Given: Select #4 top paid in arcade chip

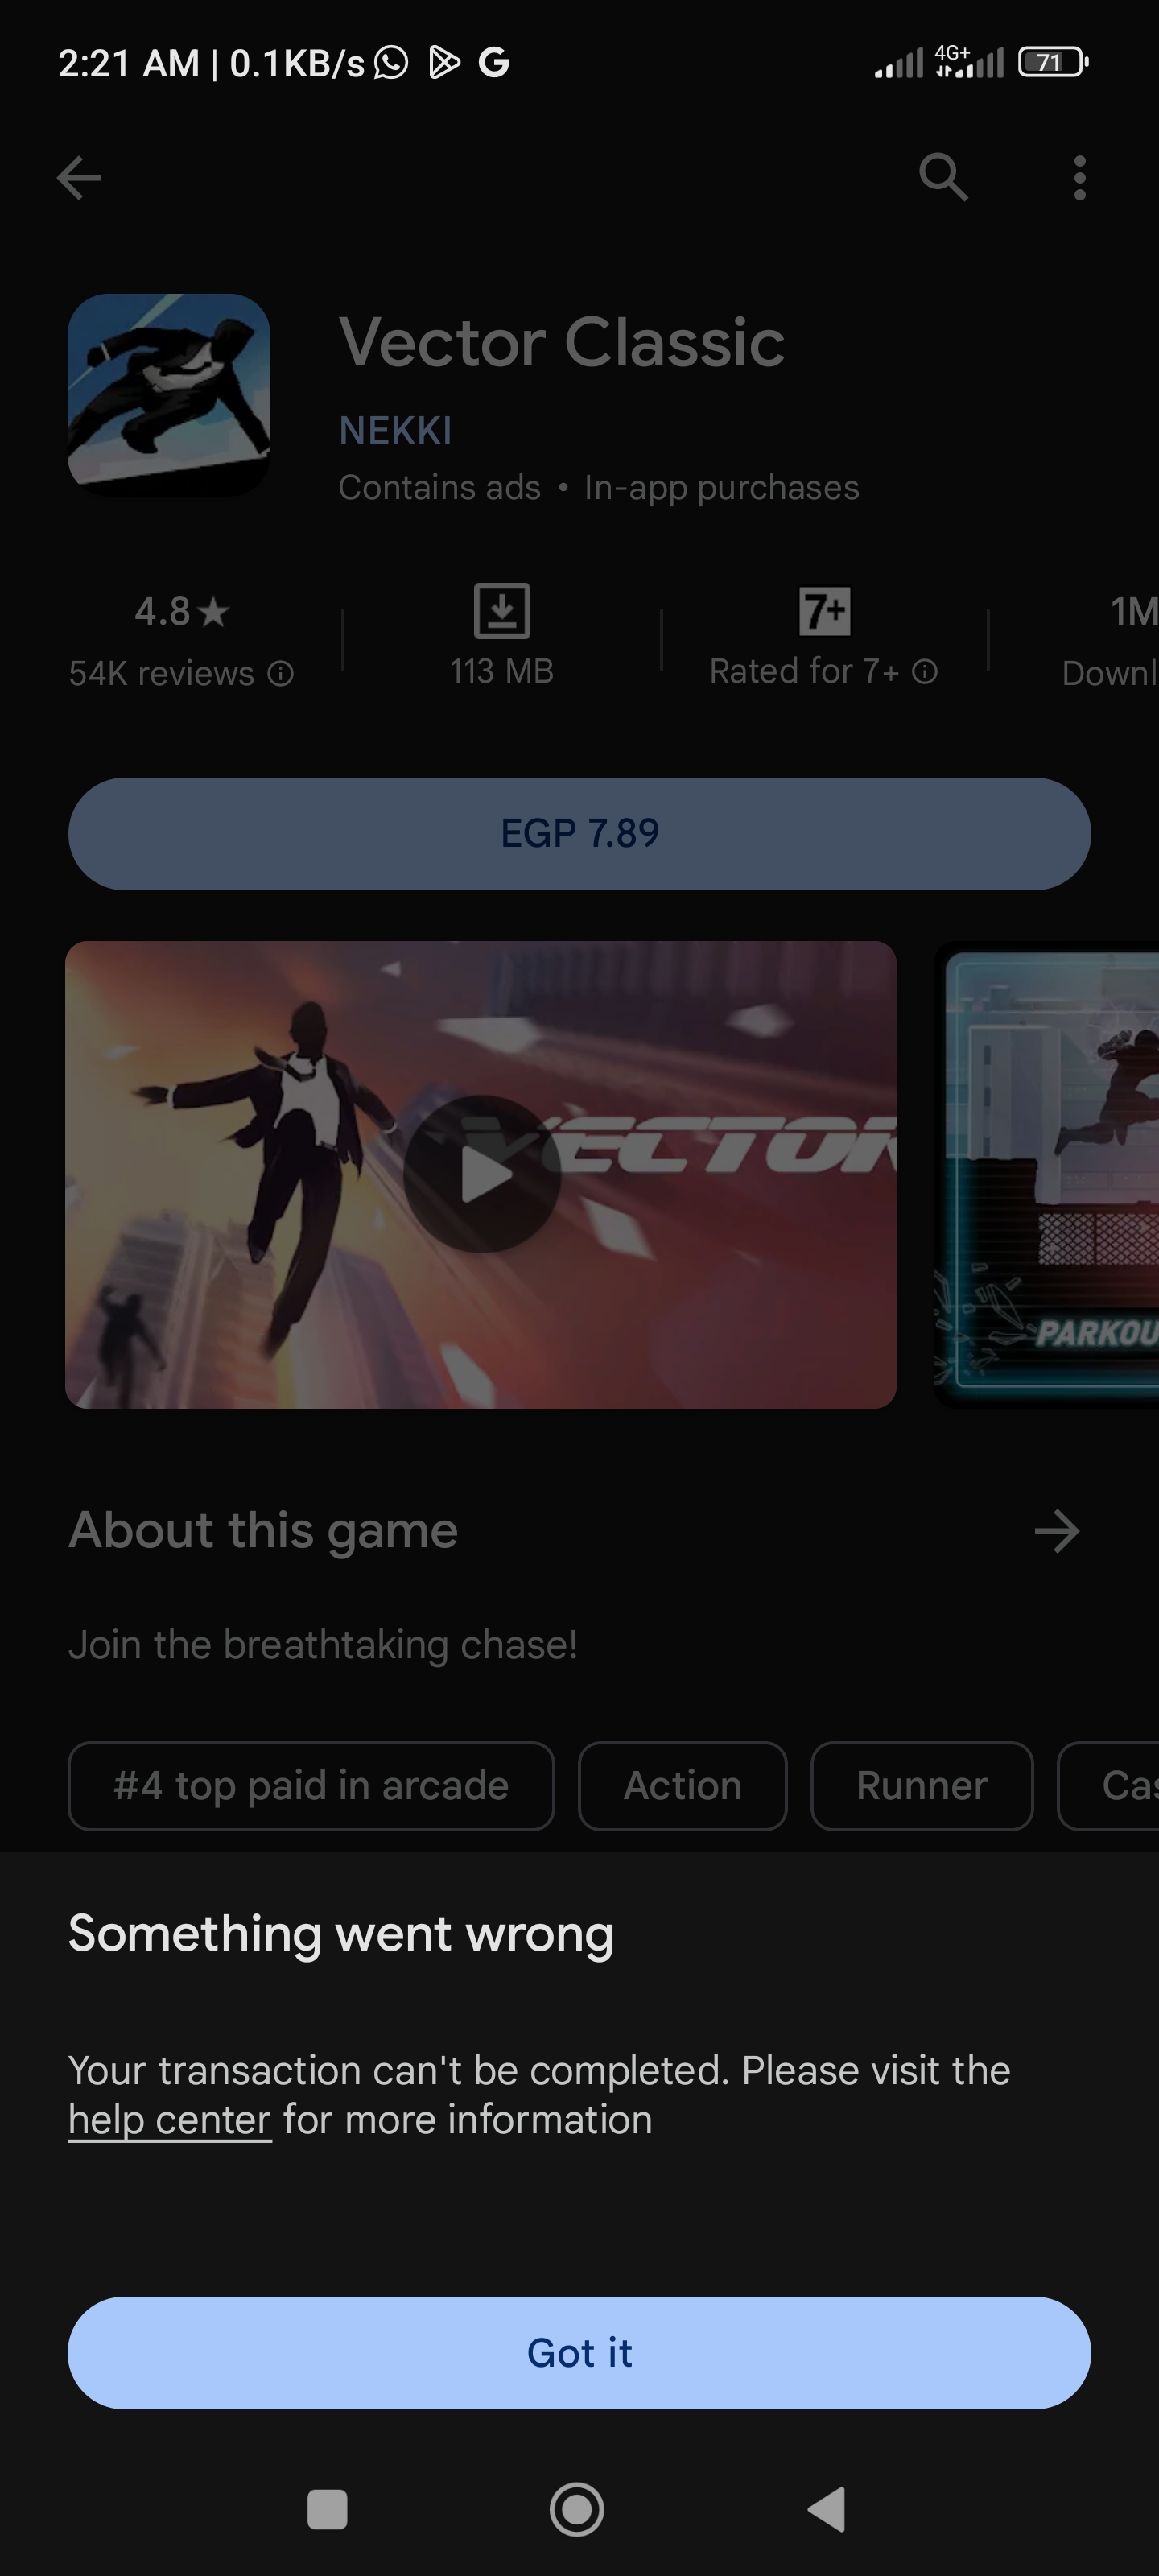Looking at the screenshot, I should click(x=311, y=1786).
